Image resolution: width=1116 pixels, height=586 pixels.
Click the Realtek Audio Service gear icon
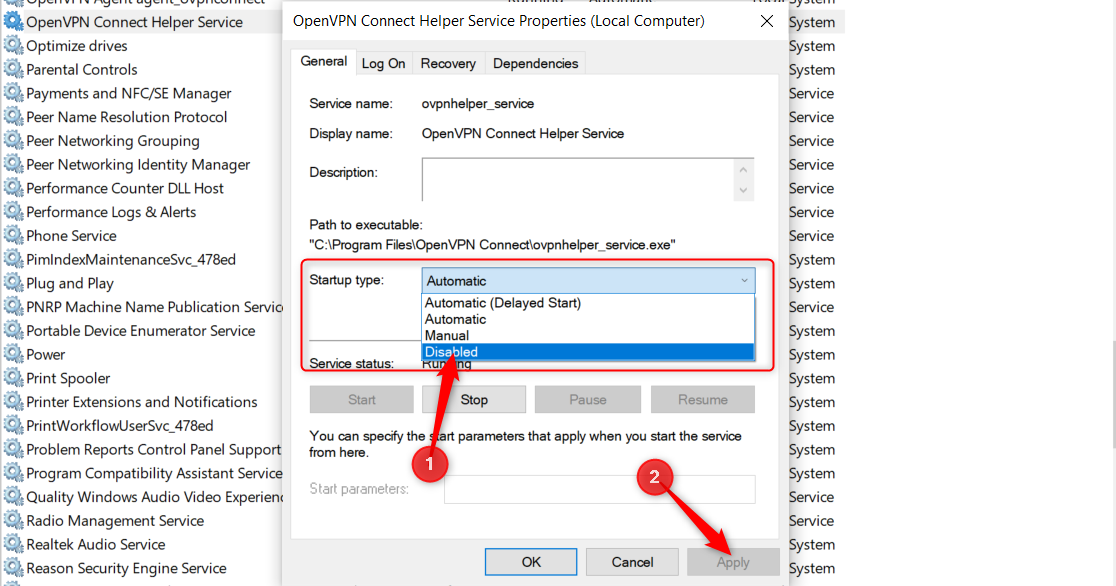[14, 544]
